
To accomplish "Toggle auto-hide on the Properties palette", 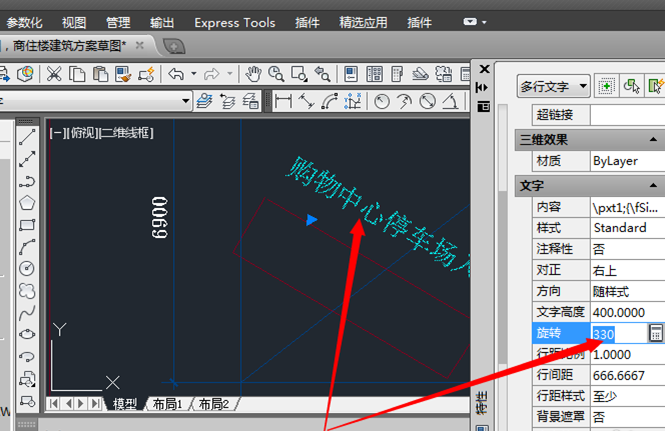I will coord(483,87).
